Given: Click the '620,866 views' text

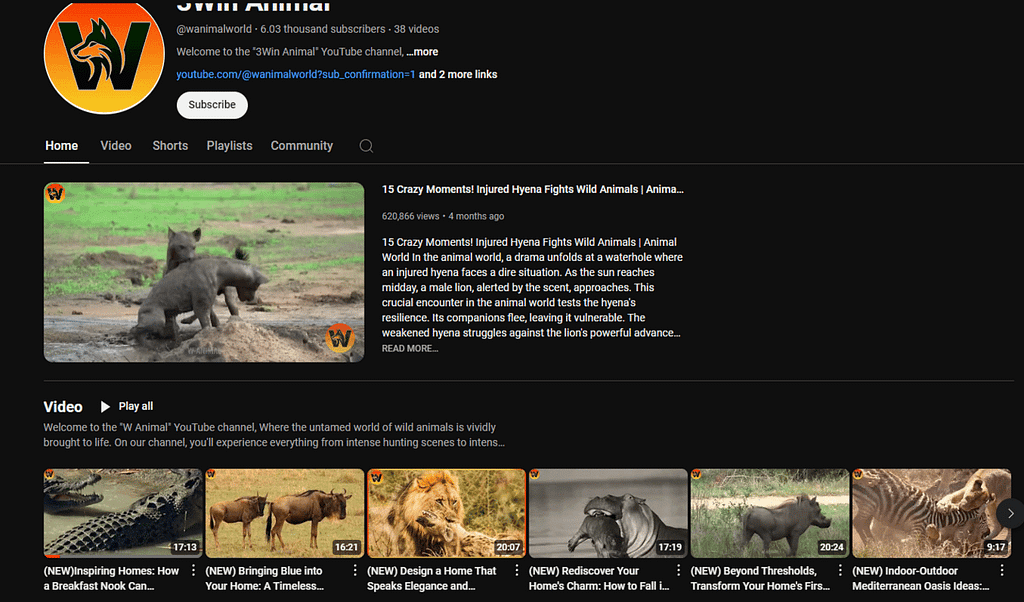Looking at the screenshot, I should tap(410, 216).
